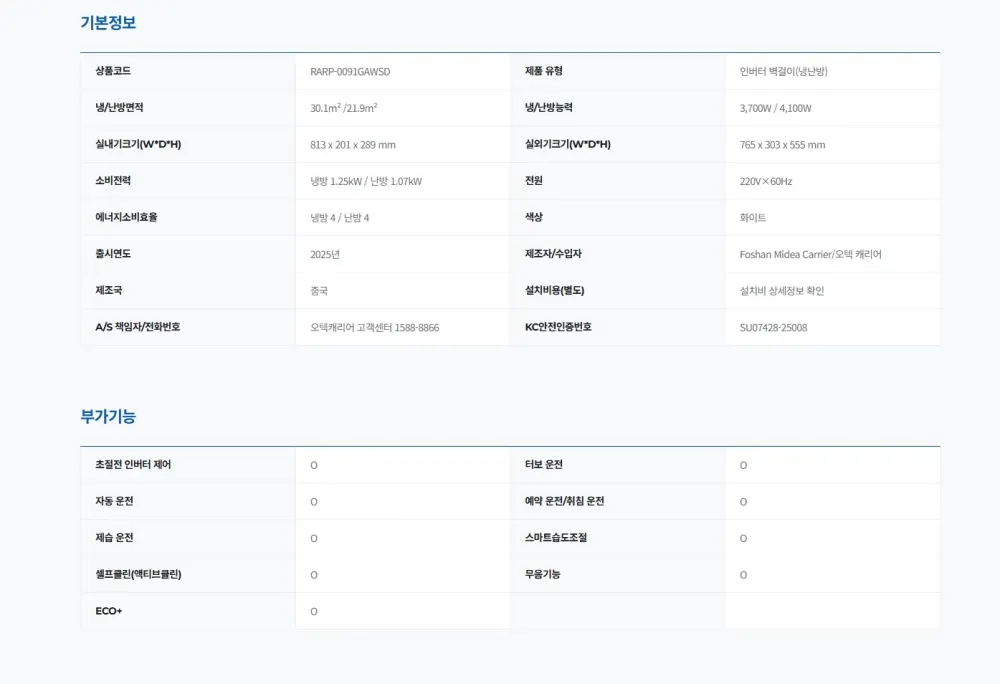Click the ECO+ feature label

coord(108,611)
